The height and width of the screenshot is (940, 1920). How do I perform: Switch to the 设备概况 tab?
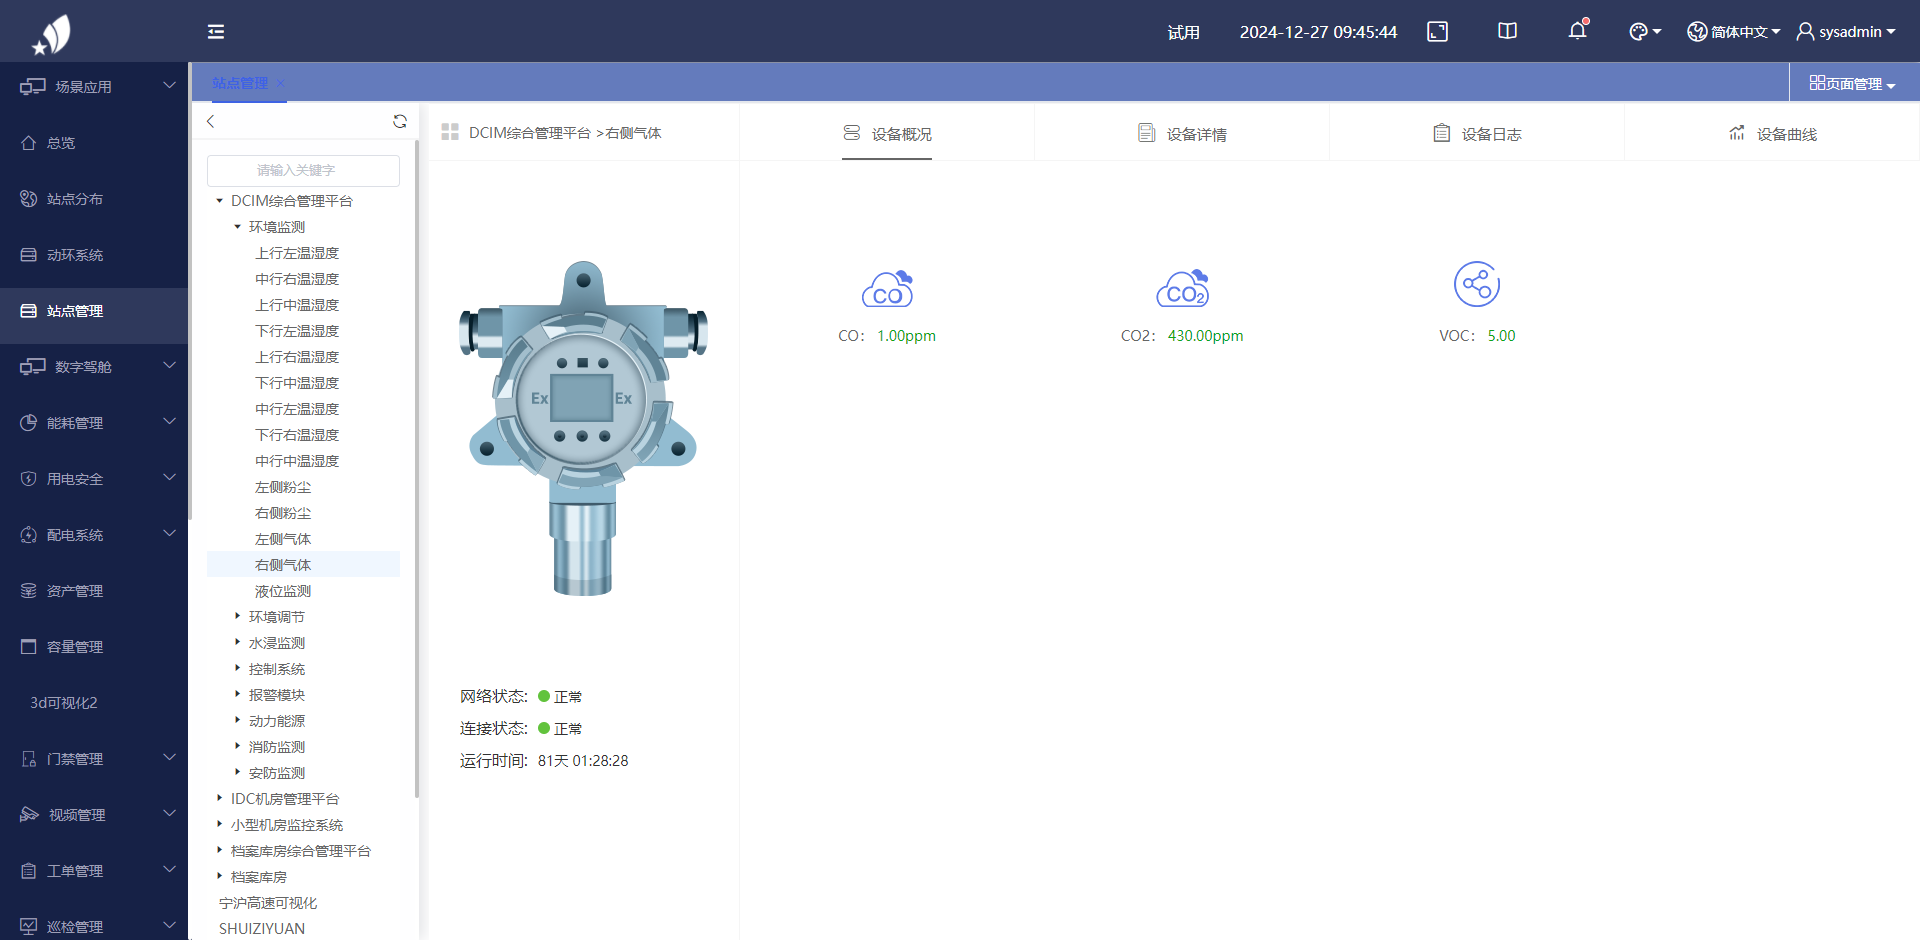click(x=887, y=134)
